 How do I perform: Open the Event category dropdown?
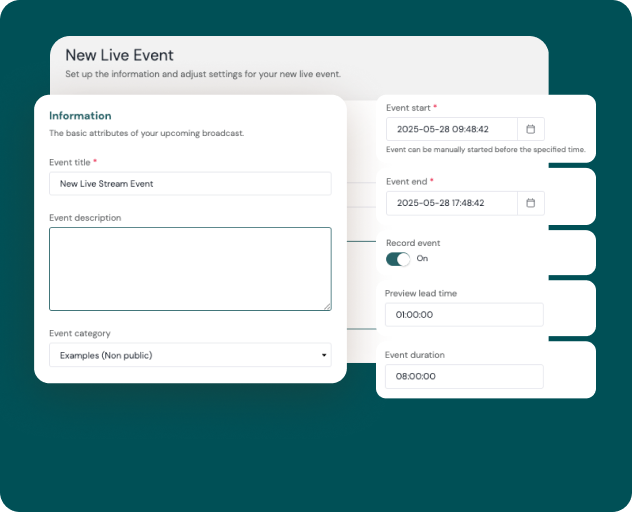pos(190,355)
